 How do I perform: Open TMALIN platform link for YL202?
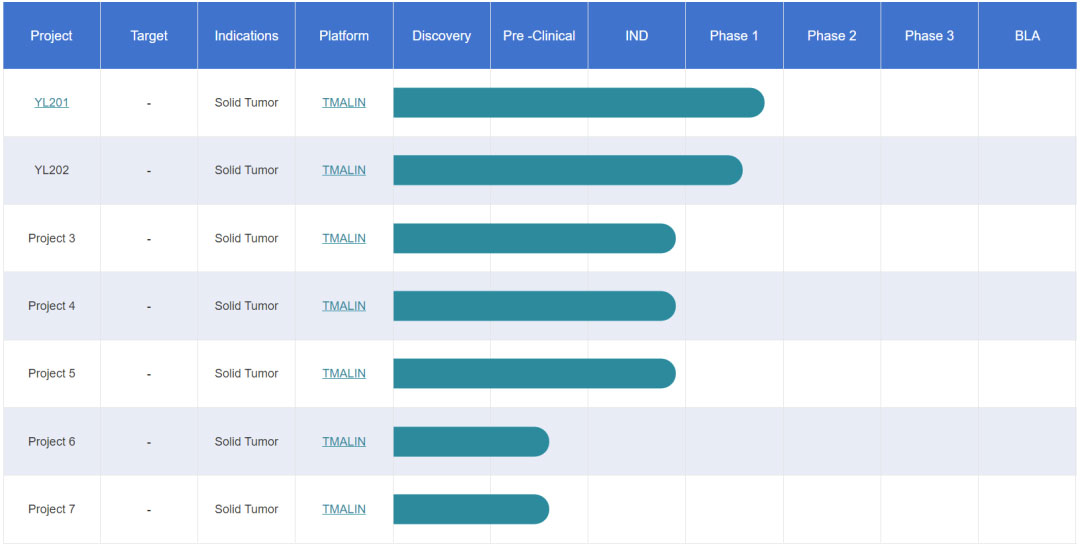pyautogui.click(x=343, y=170)
